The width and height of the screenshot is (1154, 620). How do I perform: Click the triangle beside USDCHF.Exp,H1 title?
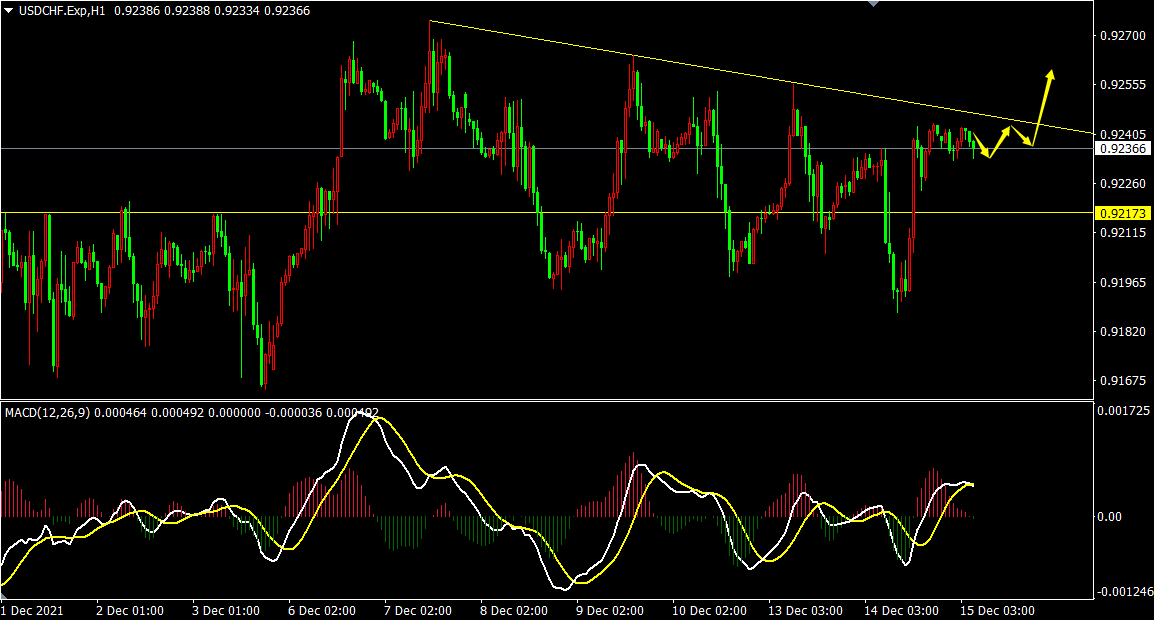click(x=8, y=10)
